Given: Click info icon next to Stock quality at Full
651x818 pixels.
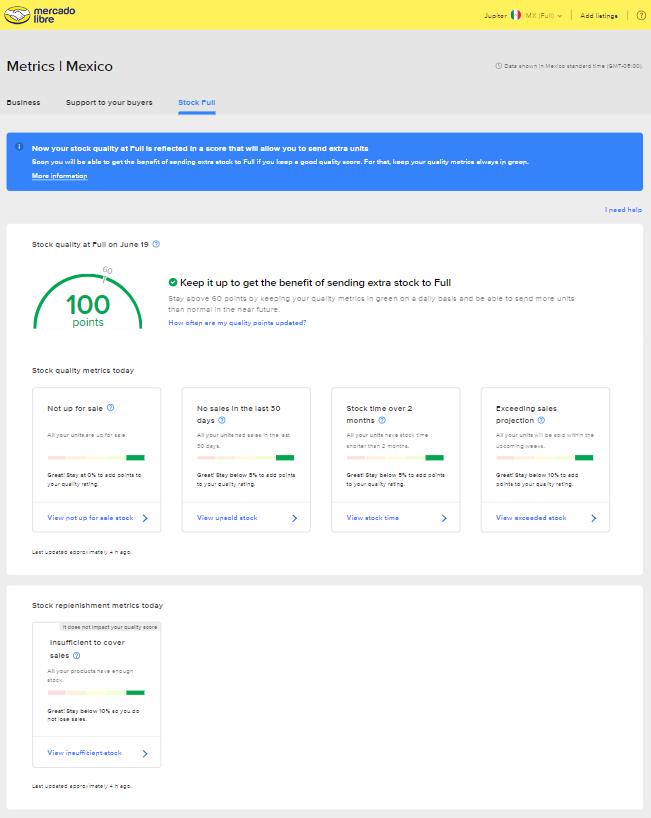Looking at the screenshot, I should pyautogui.click(x=156, y=244).
